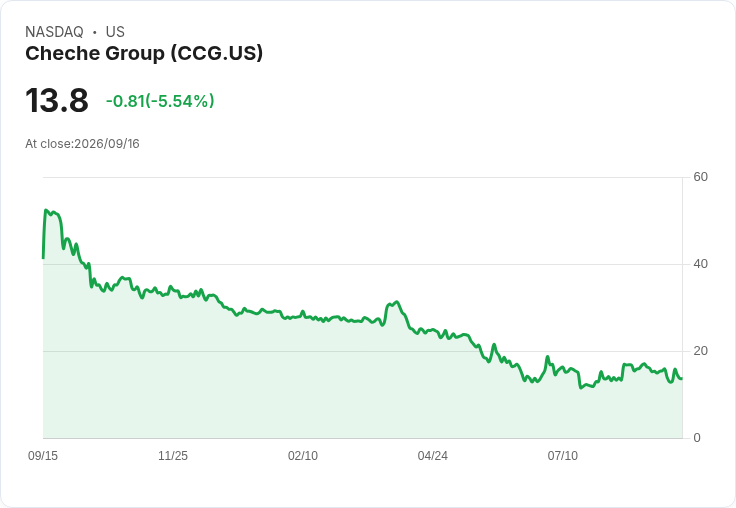Click the 07/10 x-axis date label

tap(563, 455)
